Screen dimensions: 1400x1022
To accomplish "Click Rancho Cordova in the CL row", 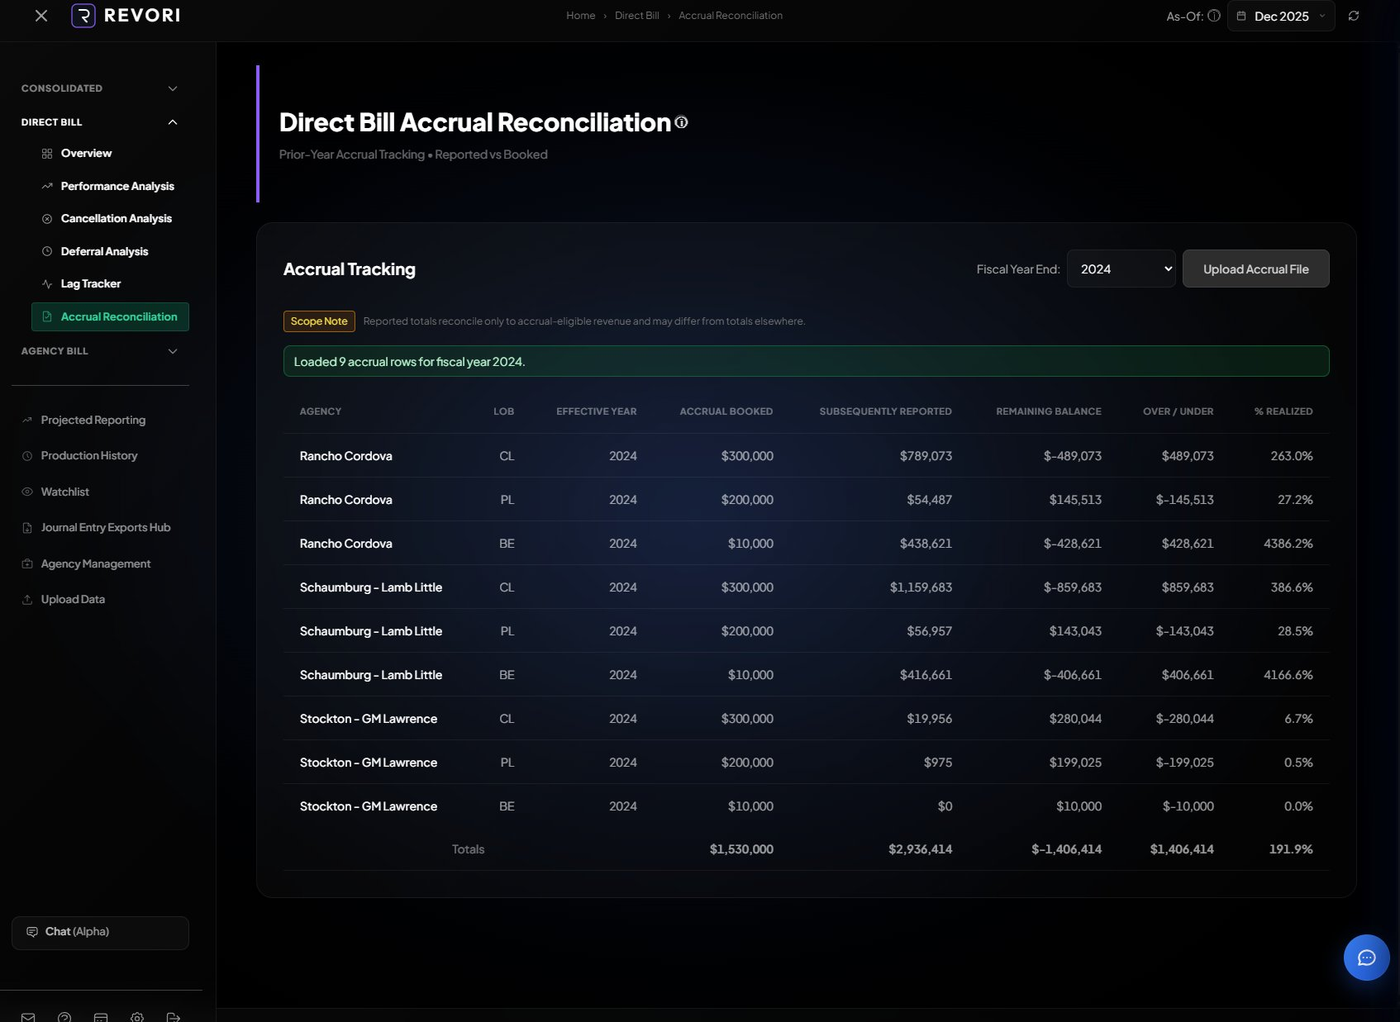I will (346, 456).
